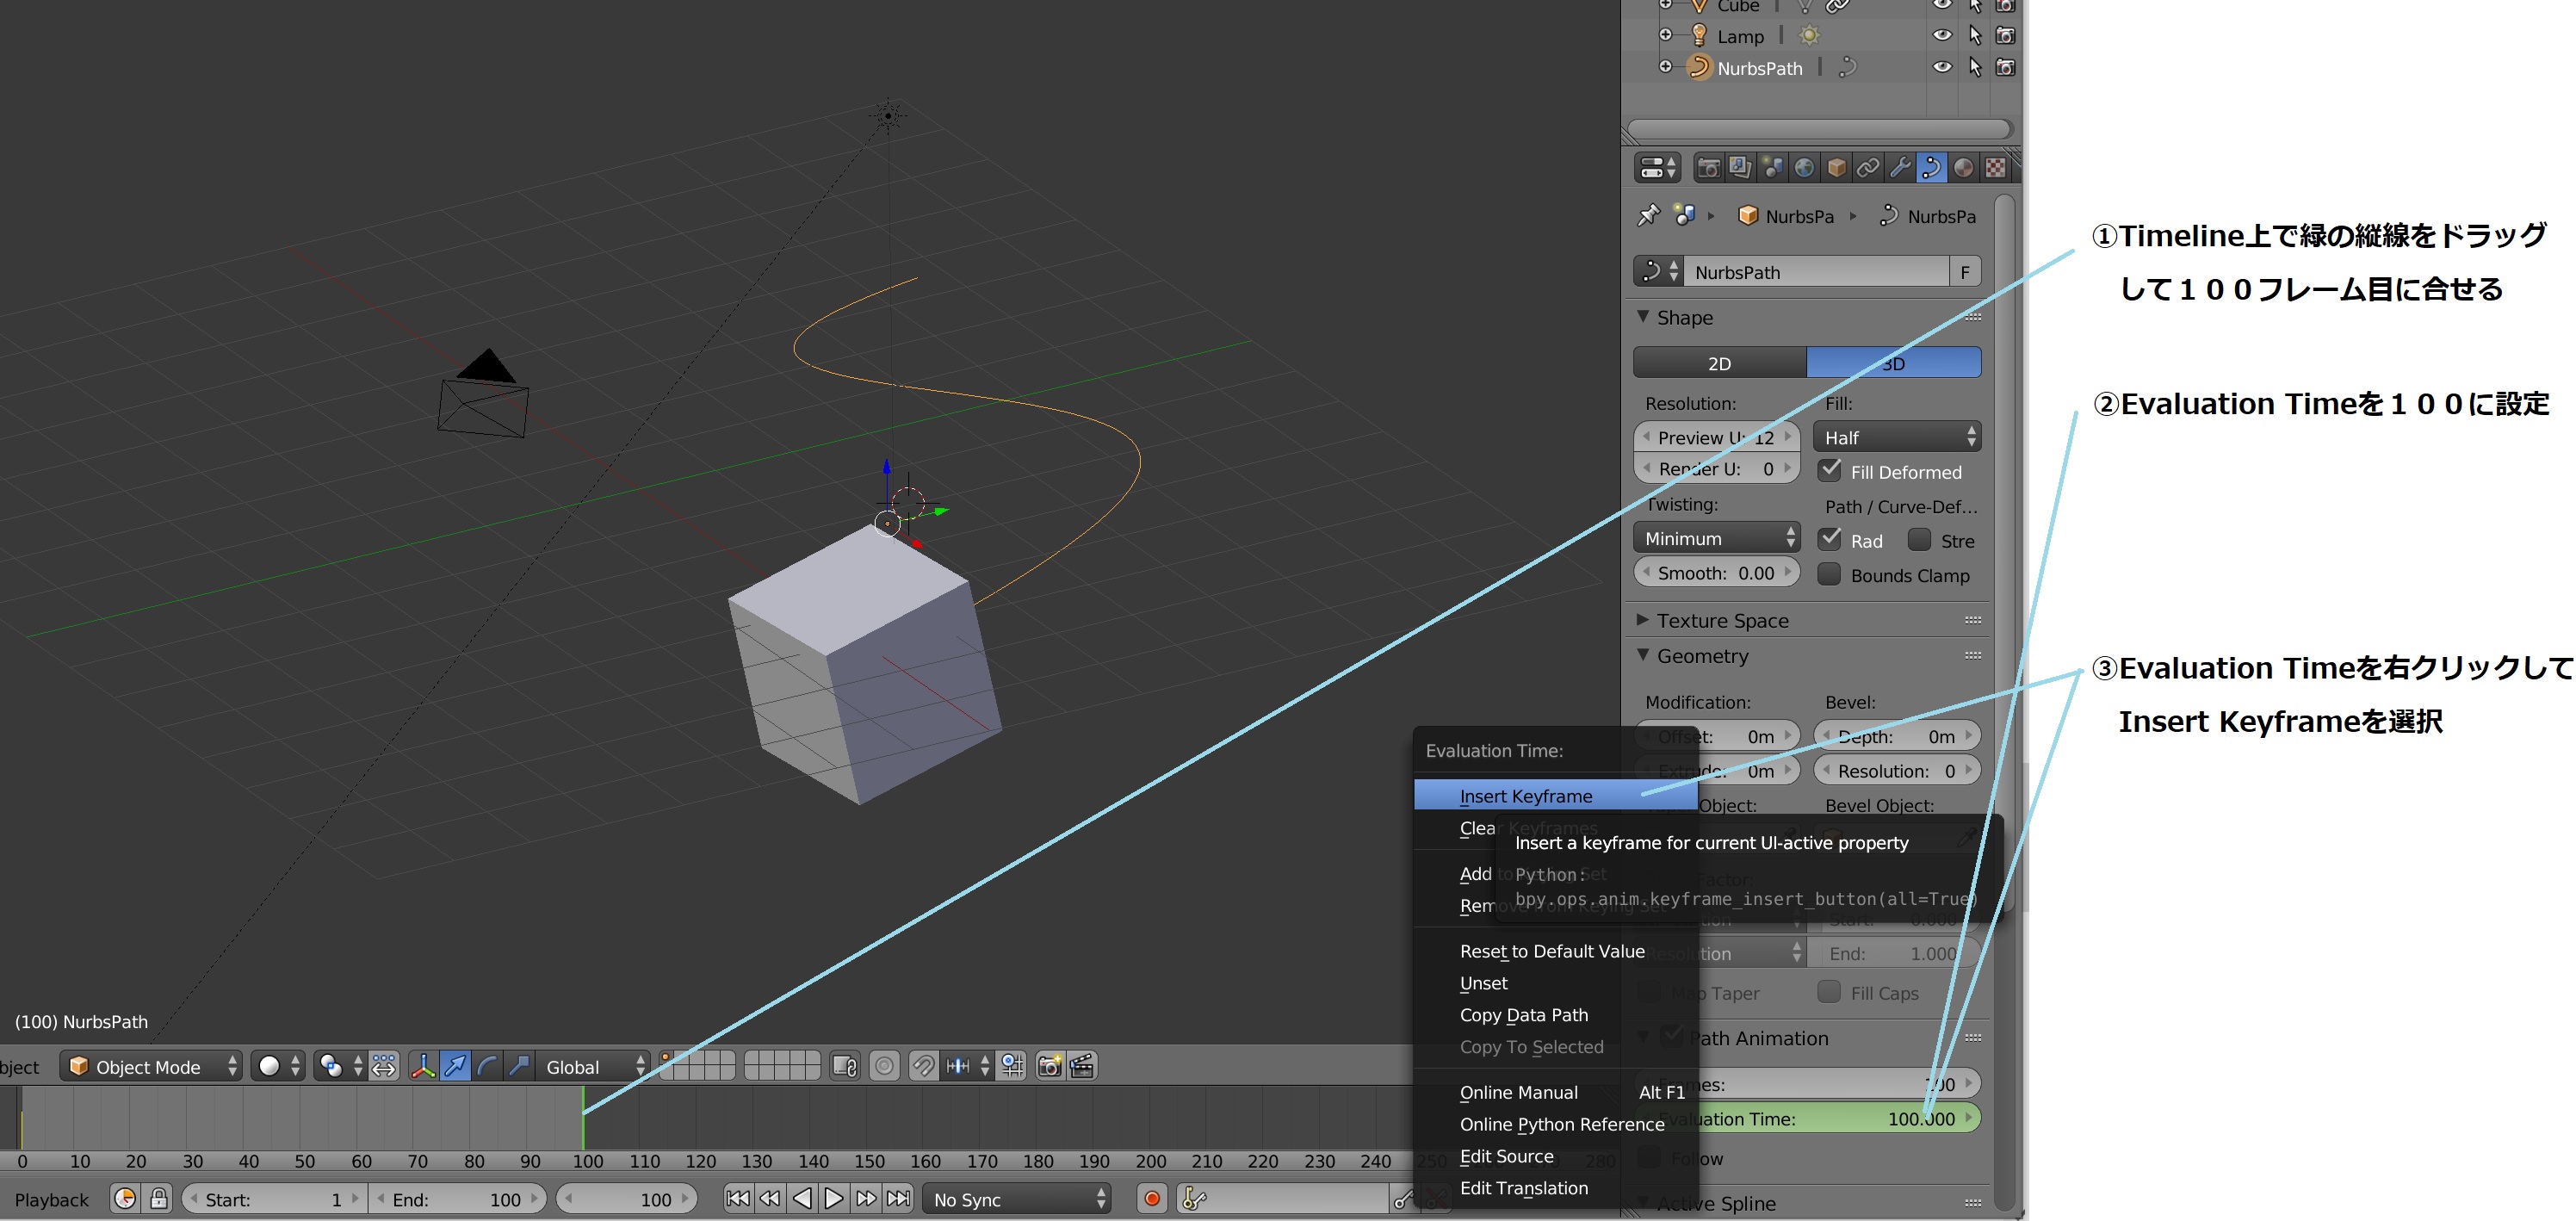Hide Lamp in viewport via eye icon

1942,35
